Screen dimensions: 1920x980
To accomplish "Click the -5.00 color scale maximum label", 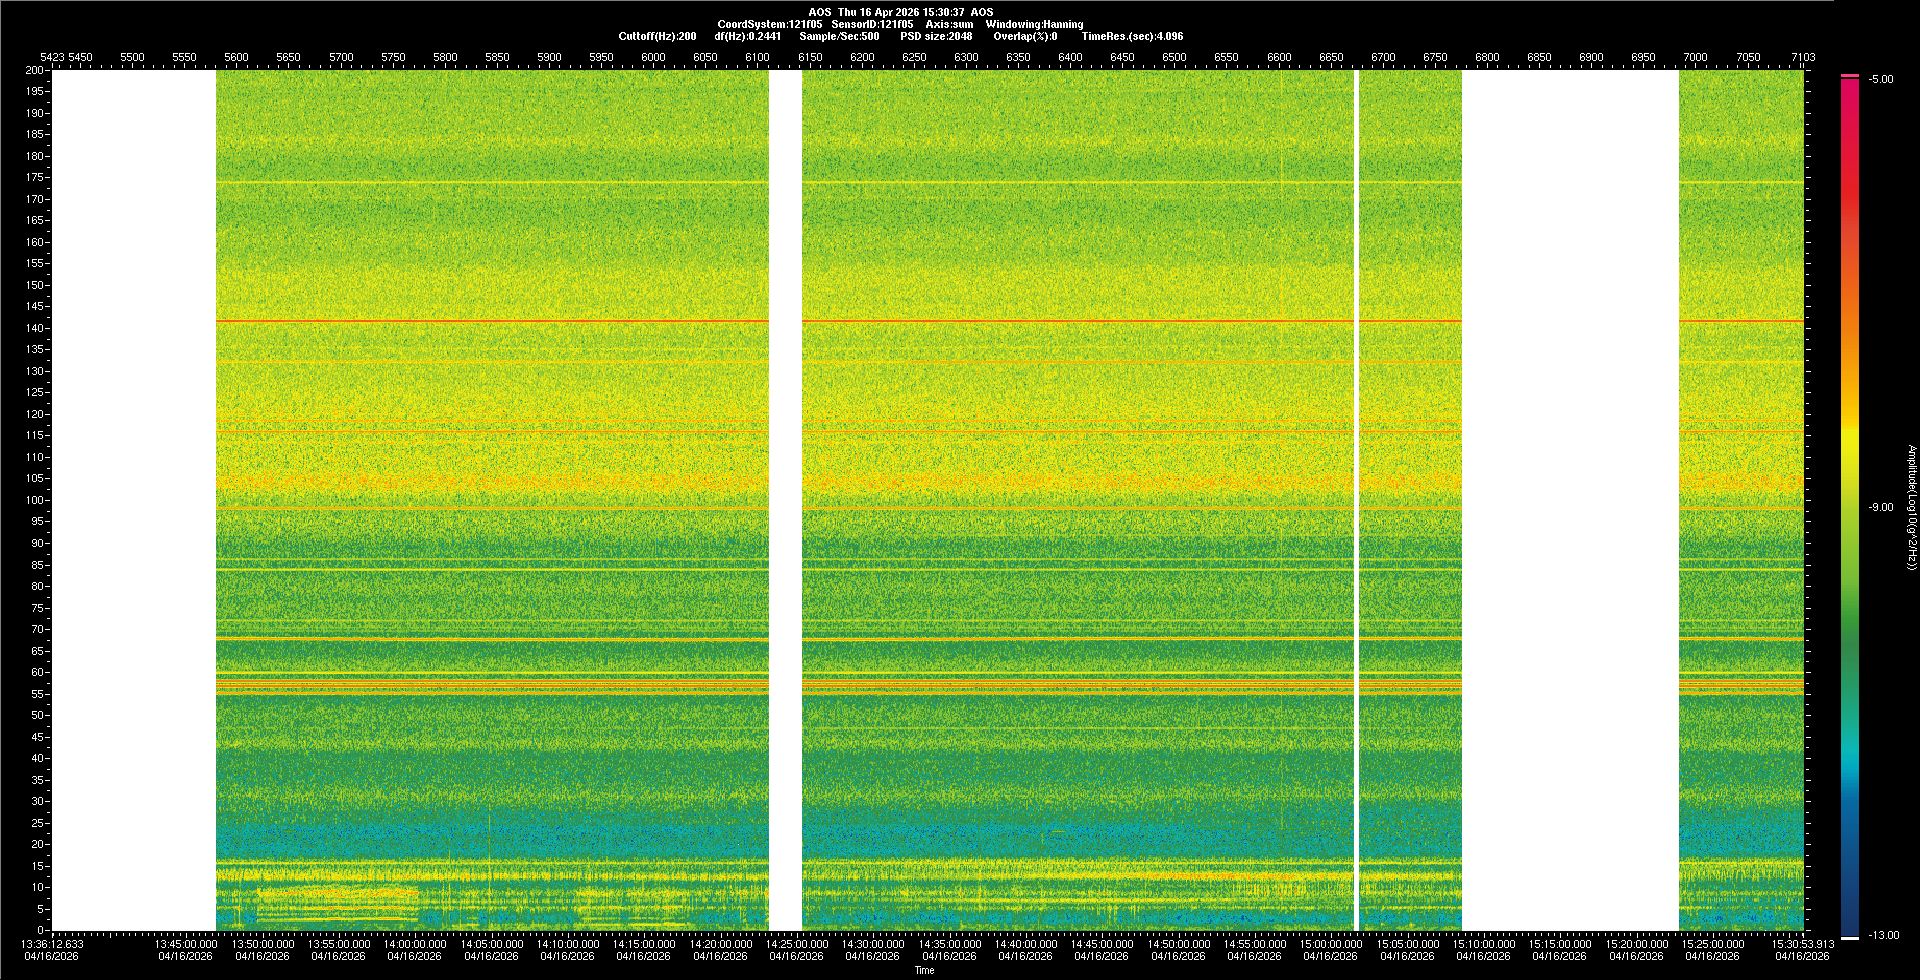I will pos(1881,80).
